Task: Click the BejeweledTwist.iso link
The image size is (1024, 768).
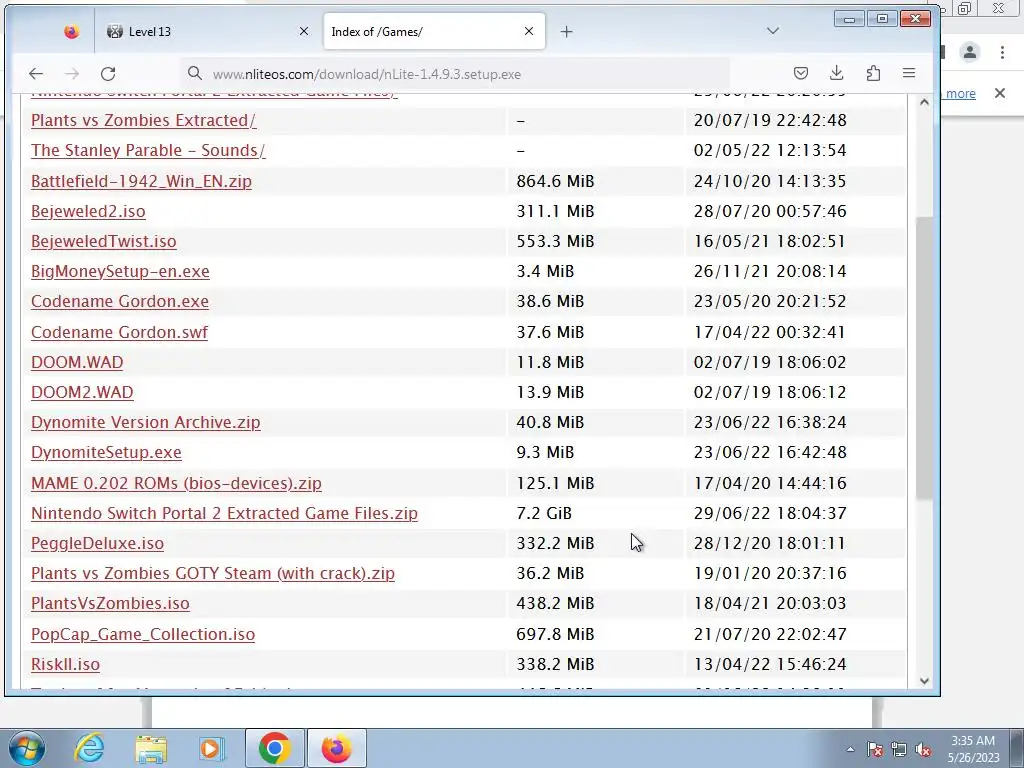Action: [104, 241]
